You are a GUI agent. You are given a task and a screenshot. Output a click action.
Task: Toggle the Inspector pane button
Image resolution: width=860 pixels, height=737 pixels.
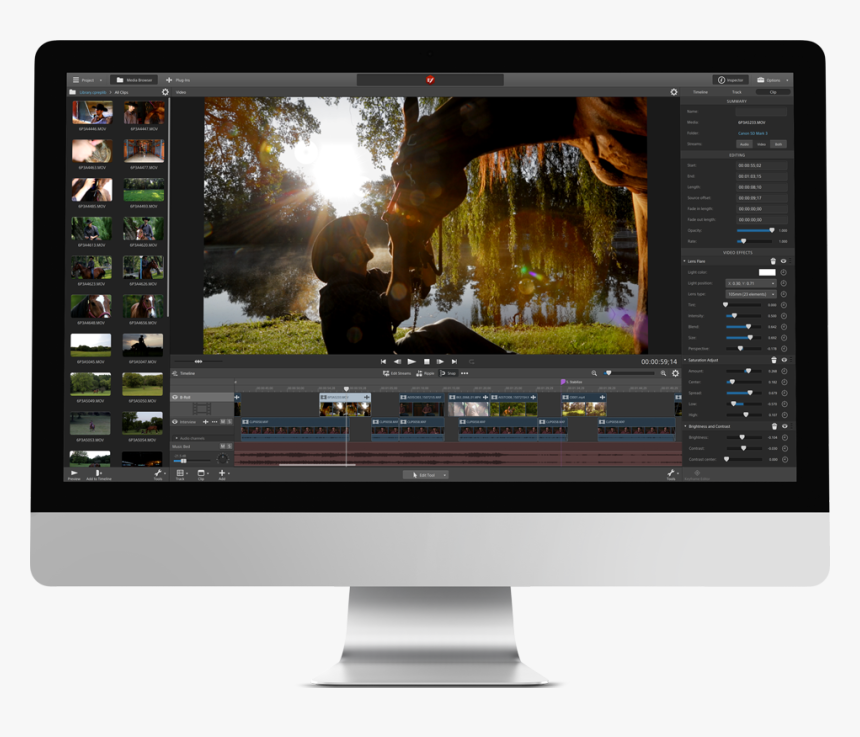[x=730, y=80]
